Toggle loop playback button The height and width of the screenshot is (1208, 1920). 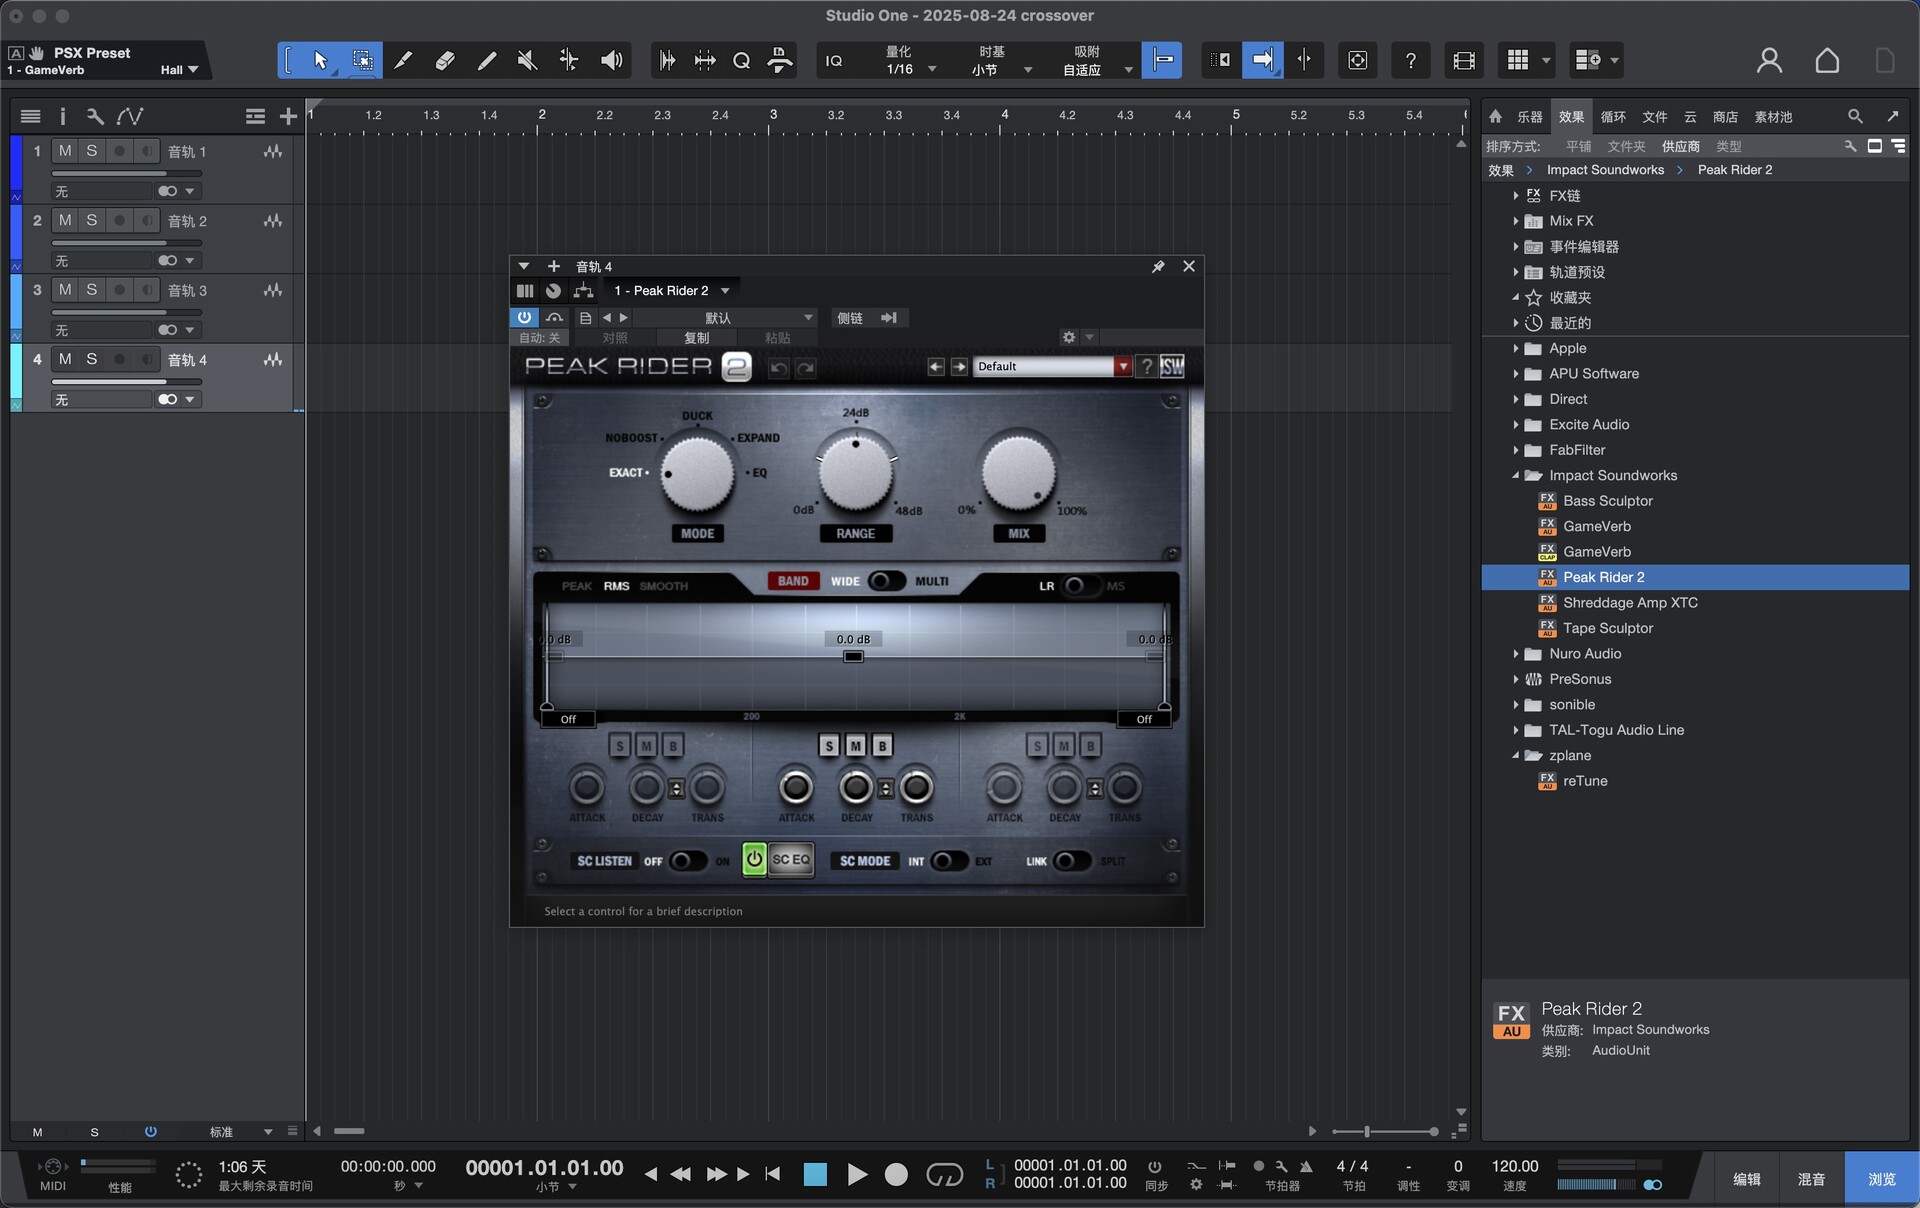(944, 1174)
